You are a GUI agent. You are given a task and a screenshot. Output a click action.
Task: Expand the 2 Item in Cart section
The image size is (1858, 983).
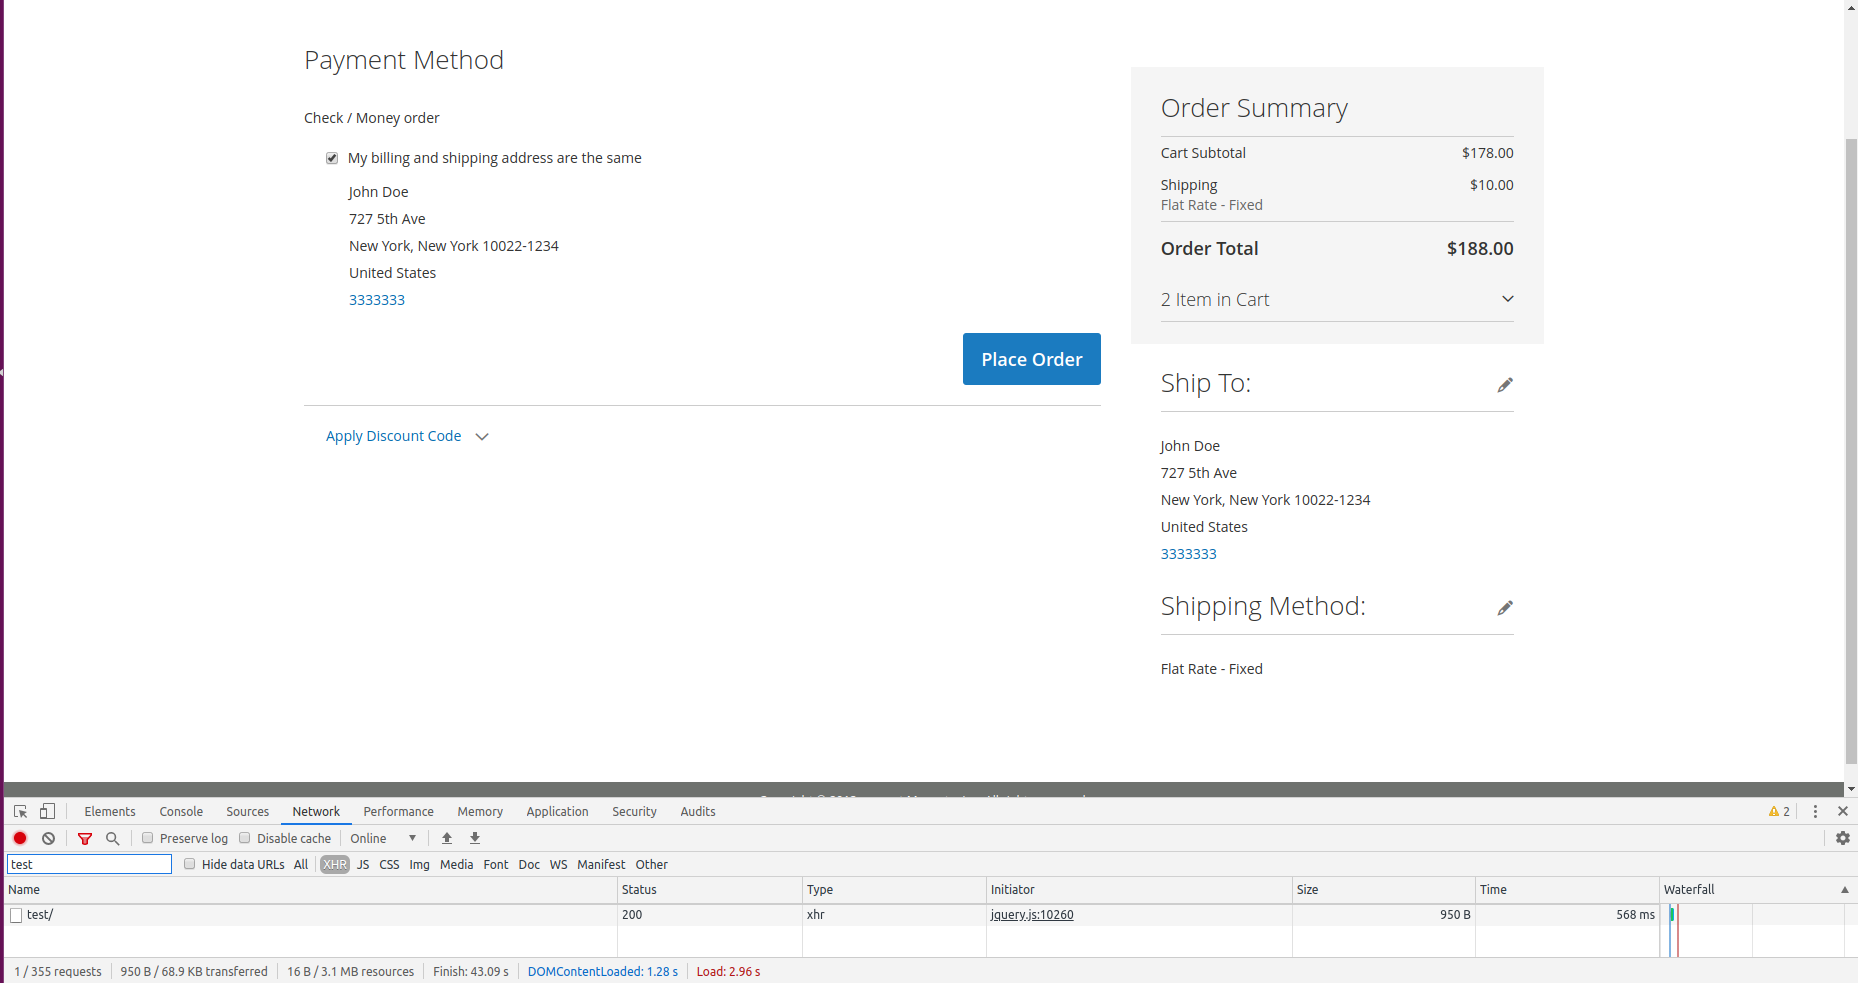click(x=1337, y=300)
